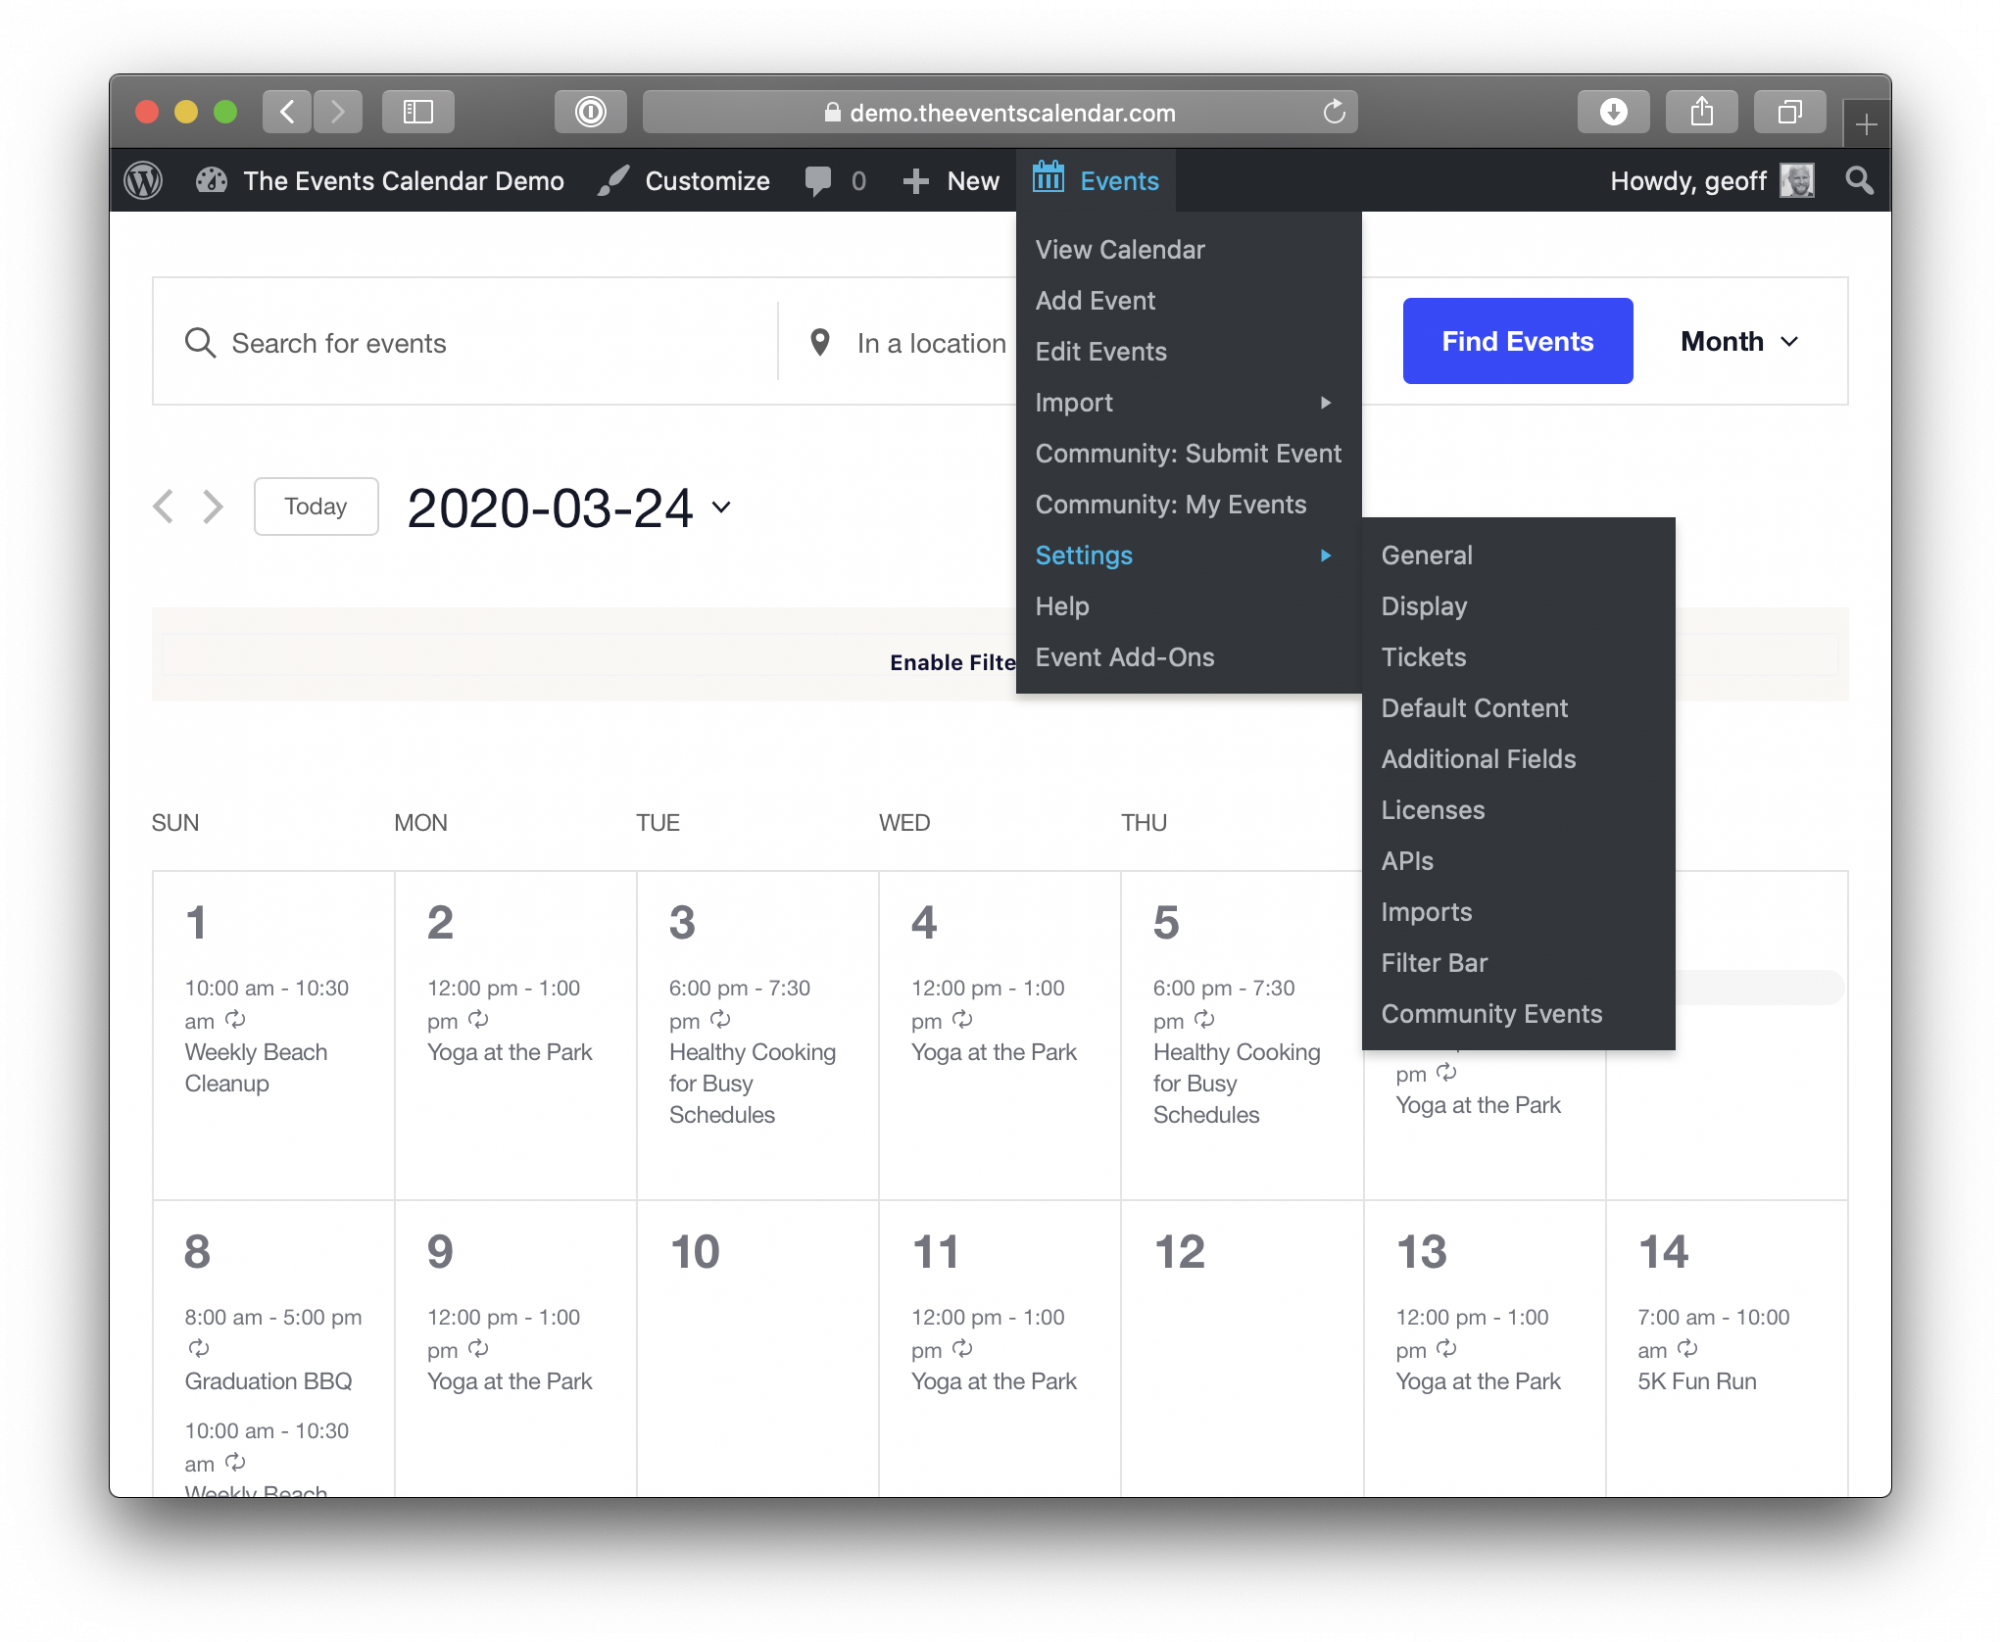This screenshot has width=2000, height=1642.
Task: Click the Find Events button
Action: [1516, 341]
